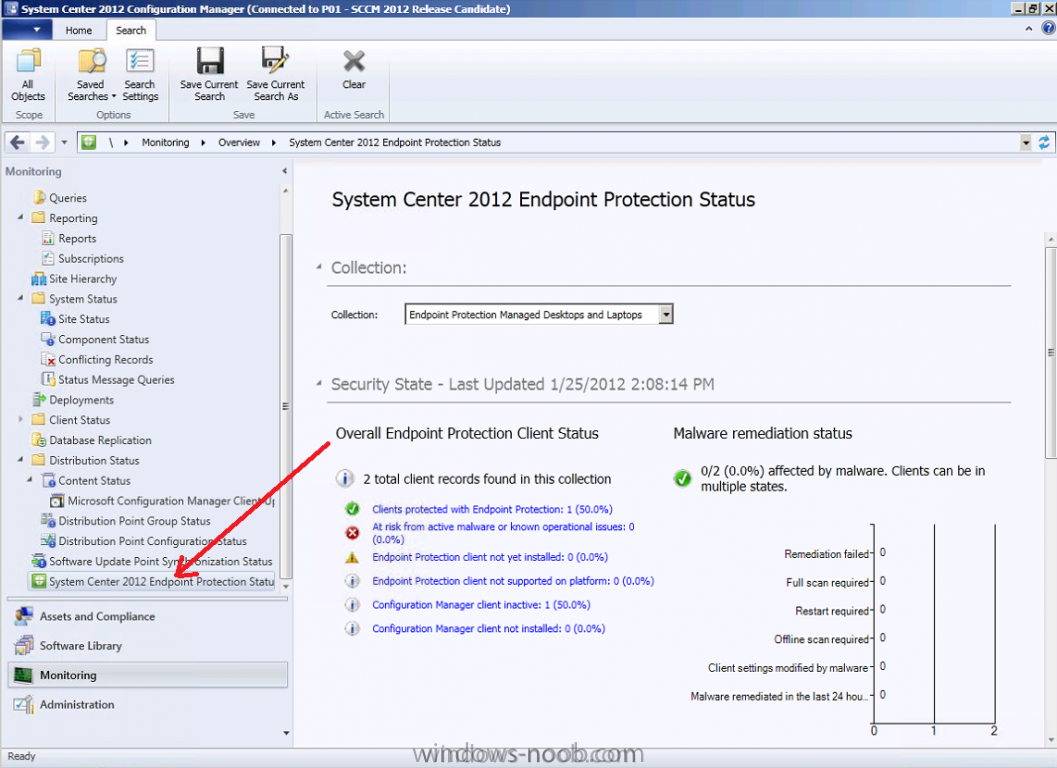The height and width of the screenshot is (768, 1057).
Task: Open the address bar history dropdown
Action: click(1025, 142)
